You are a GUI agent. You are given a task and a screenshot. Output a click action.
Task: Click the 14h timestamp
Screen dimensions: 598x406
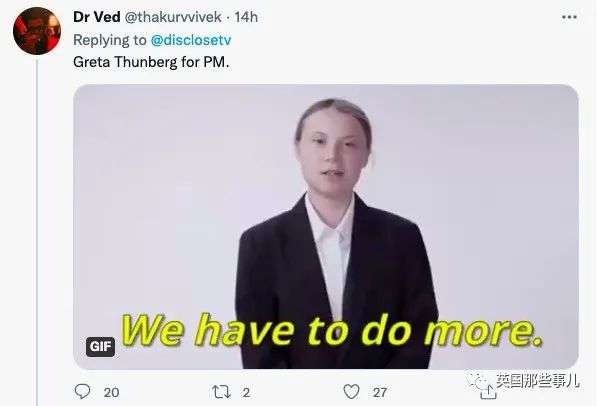[246, 17]
